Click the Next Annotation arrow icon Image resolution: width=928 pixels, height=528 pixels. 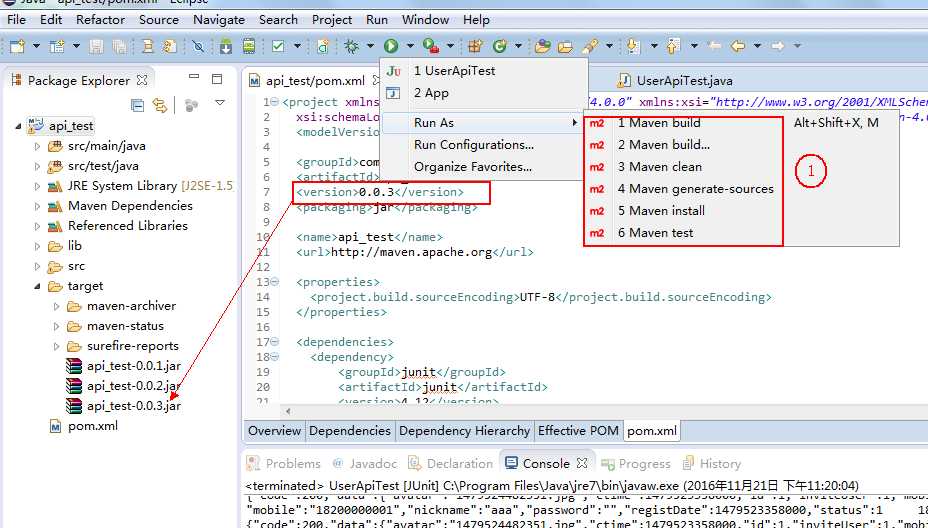[634, 46]
